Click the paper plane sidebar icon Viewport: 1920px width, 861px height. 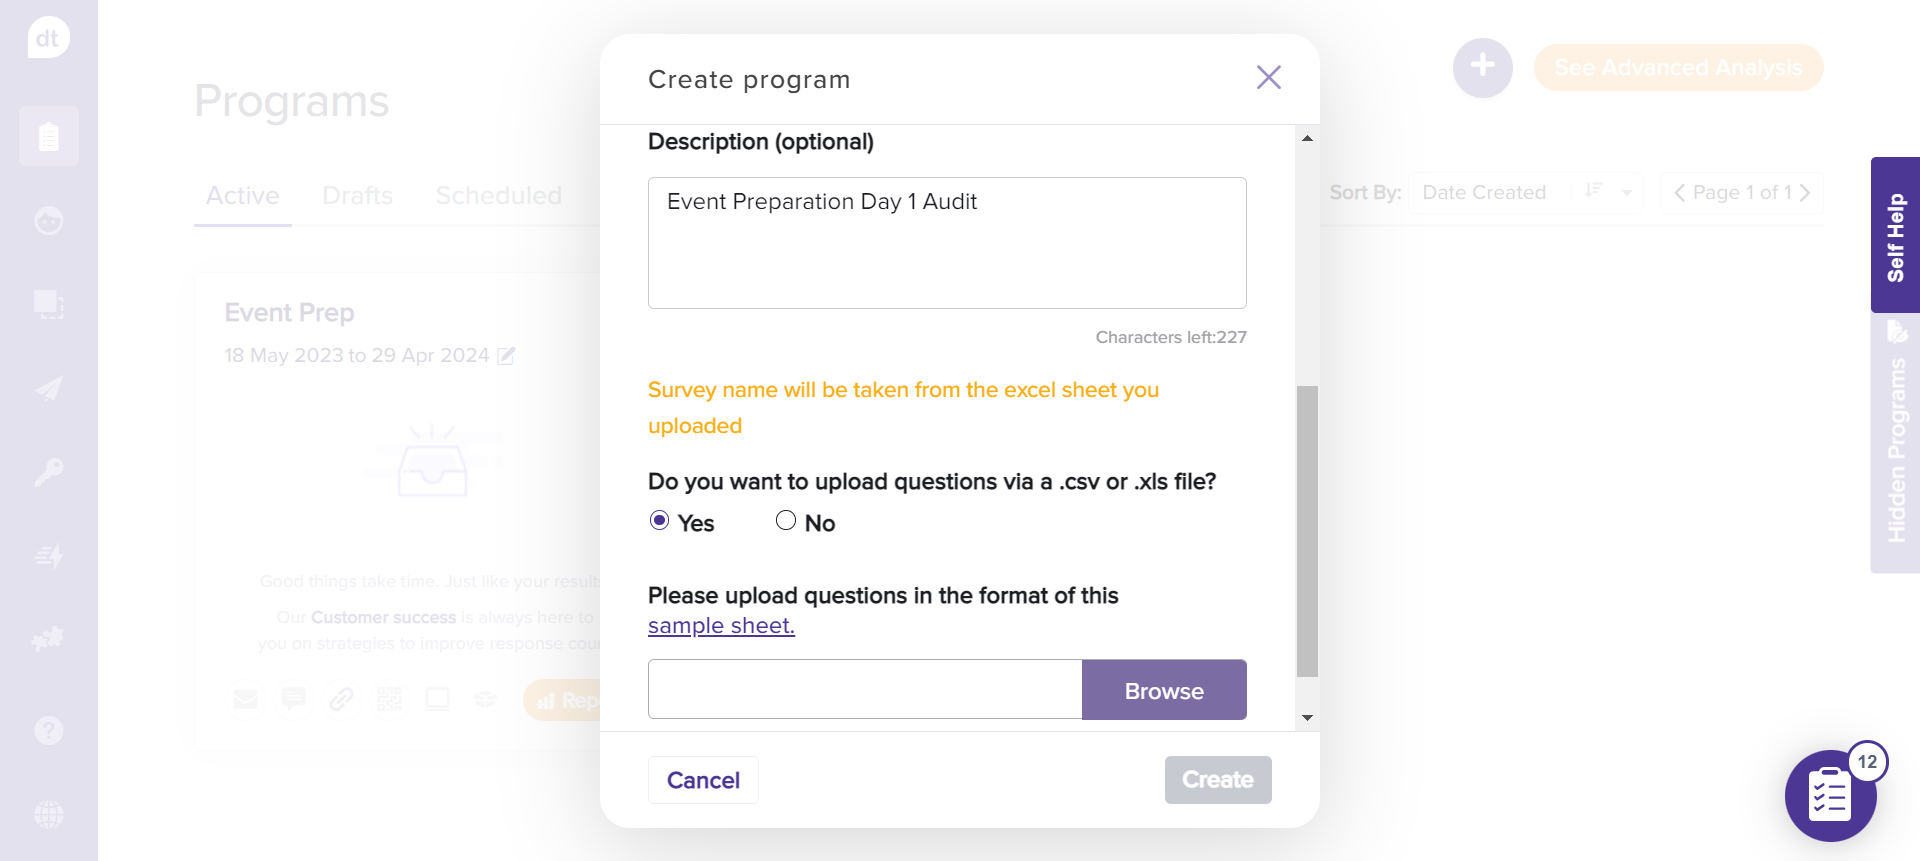click(48, 388)
